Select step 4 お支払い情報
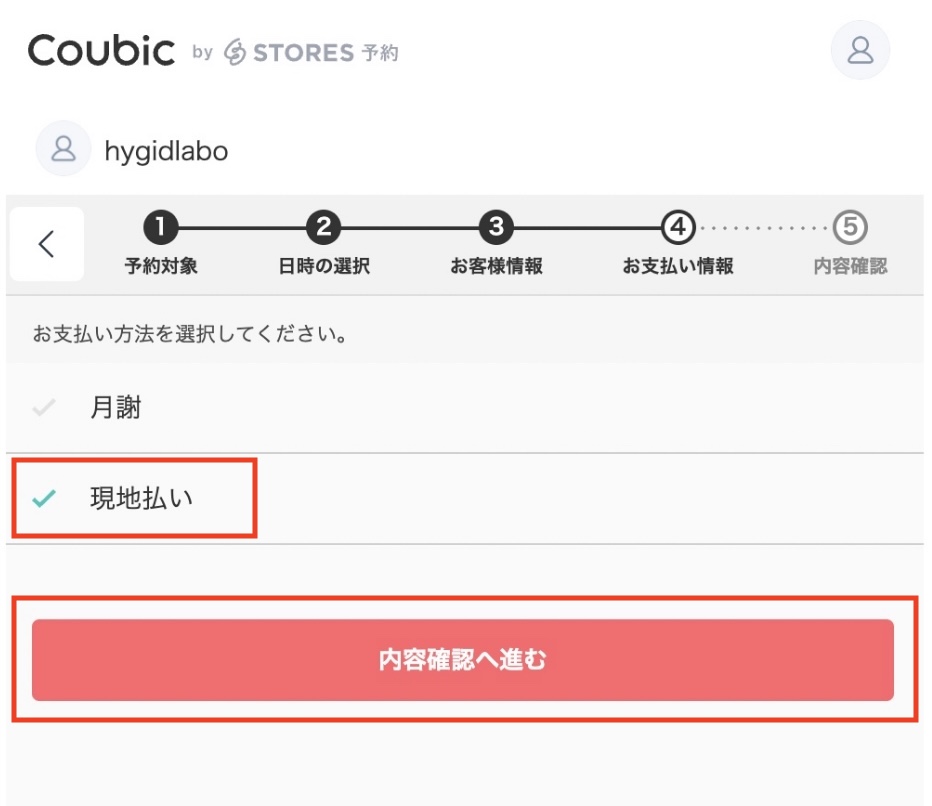932x806 pixels. click(x=677, y=228)
